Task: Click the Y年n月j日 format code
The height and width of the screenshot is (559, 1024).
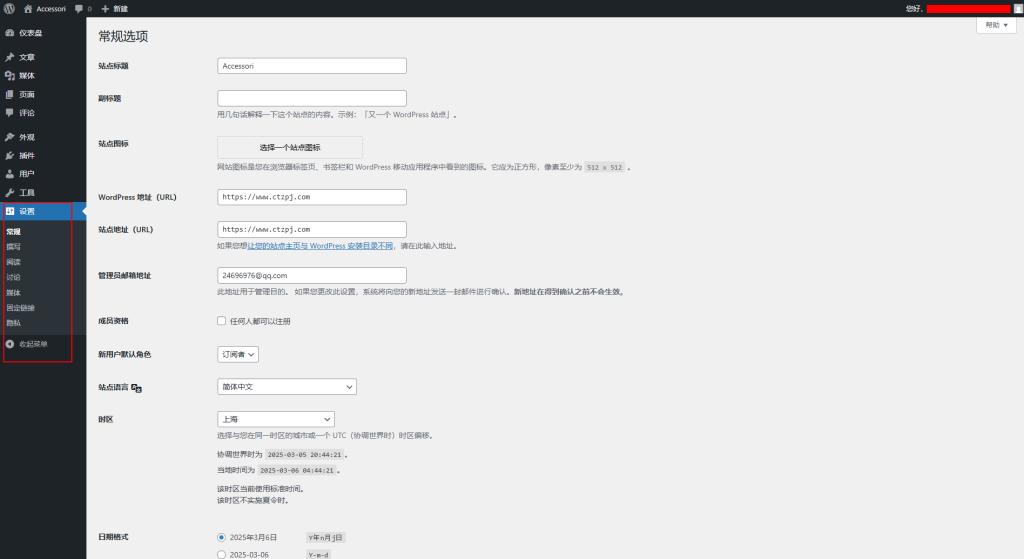Action: point(325,538)
